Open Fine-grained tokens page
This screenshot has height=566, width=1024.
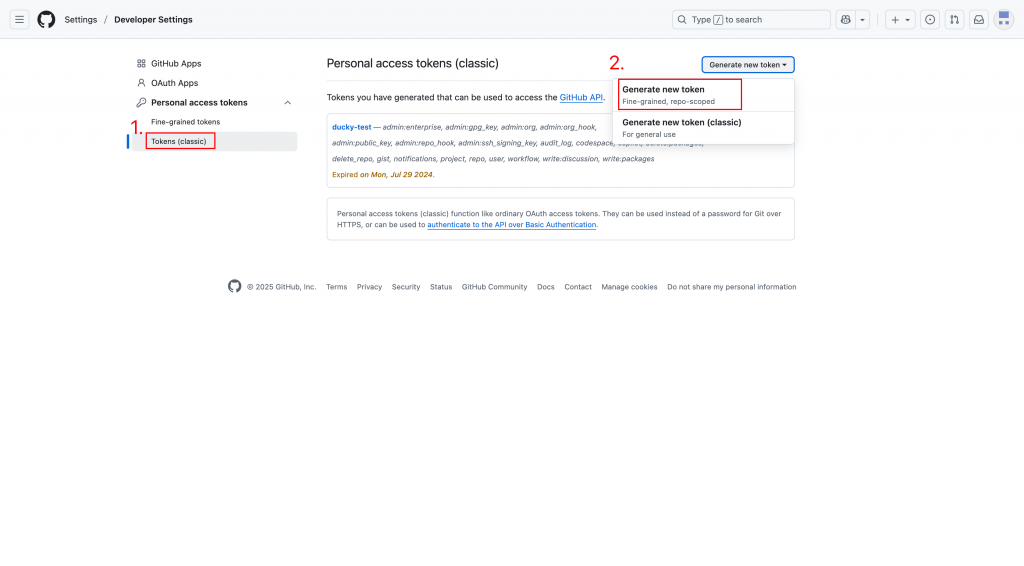[x=185, y=122]
